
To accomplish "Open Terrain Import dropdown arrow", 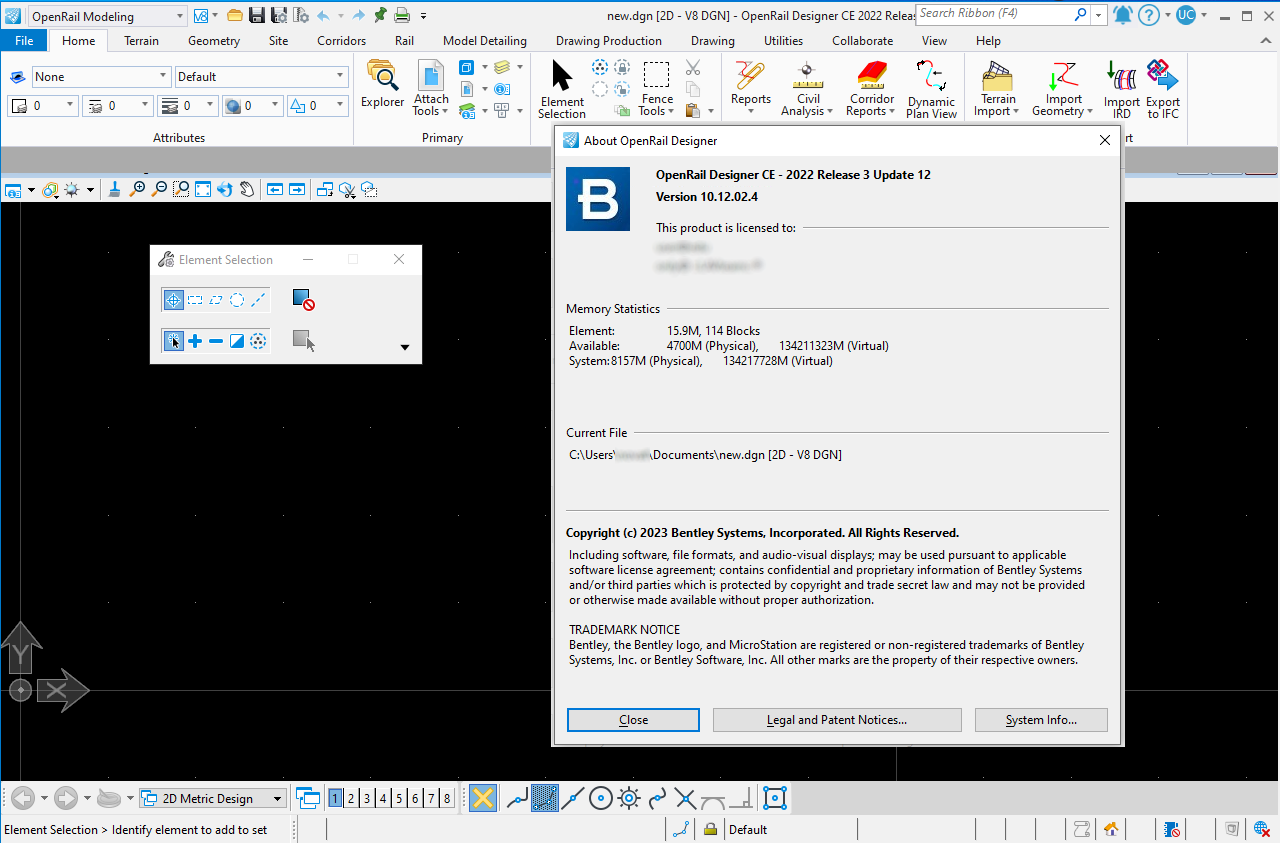I will pos(1015,112).
